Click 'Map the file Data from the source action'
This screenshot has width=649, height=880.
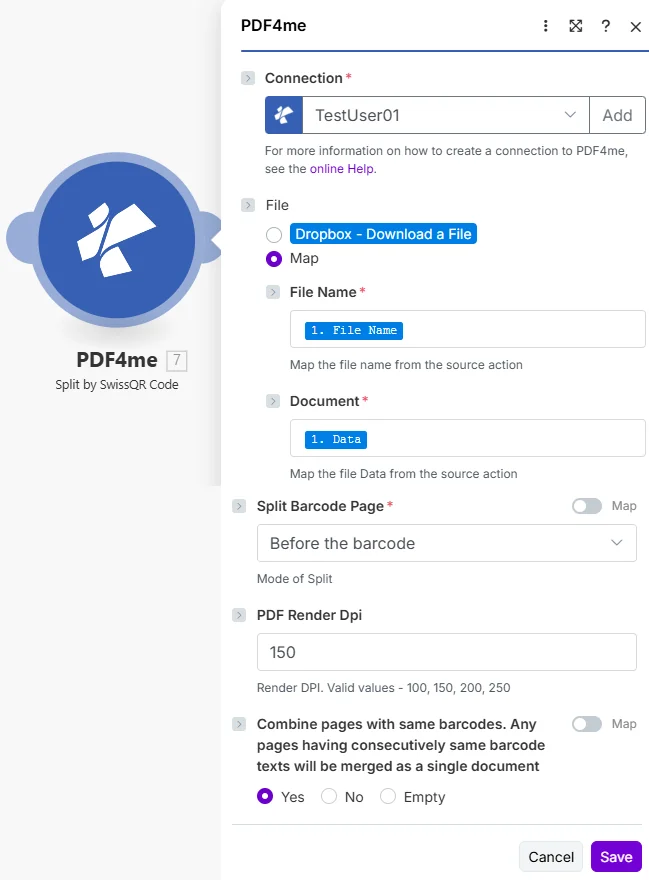(x=404, y=474)
